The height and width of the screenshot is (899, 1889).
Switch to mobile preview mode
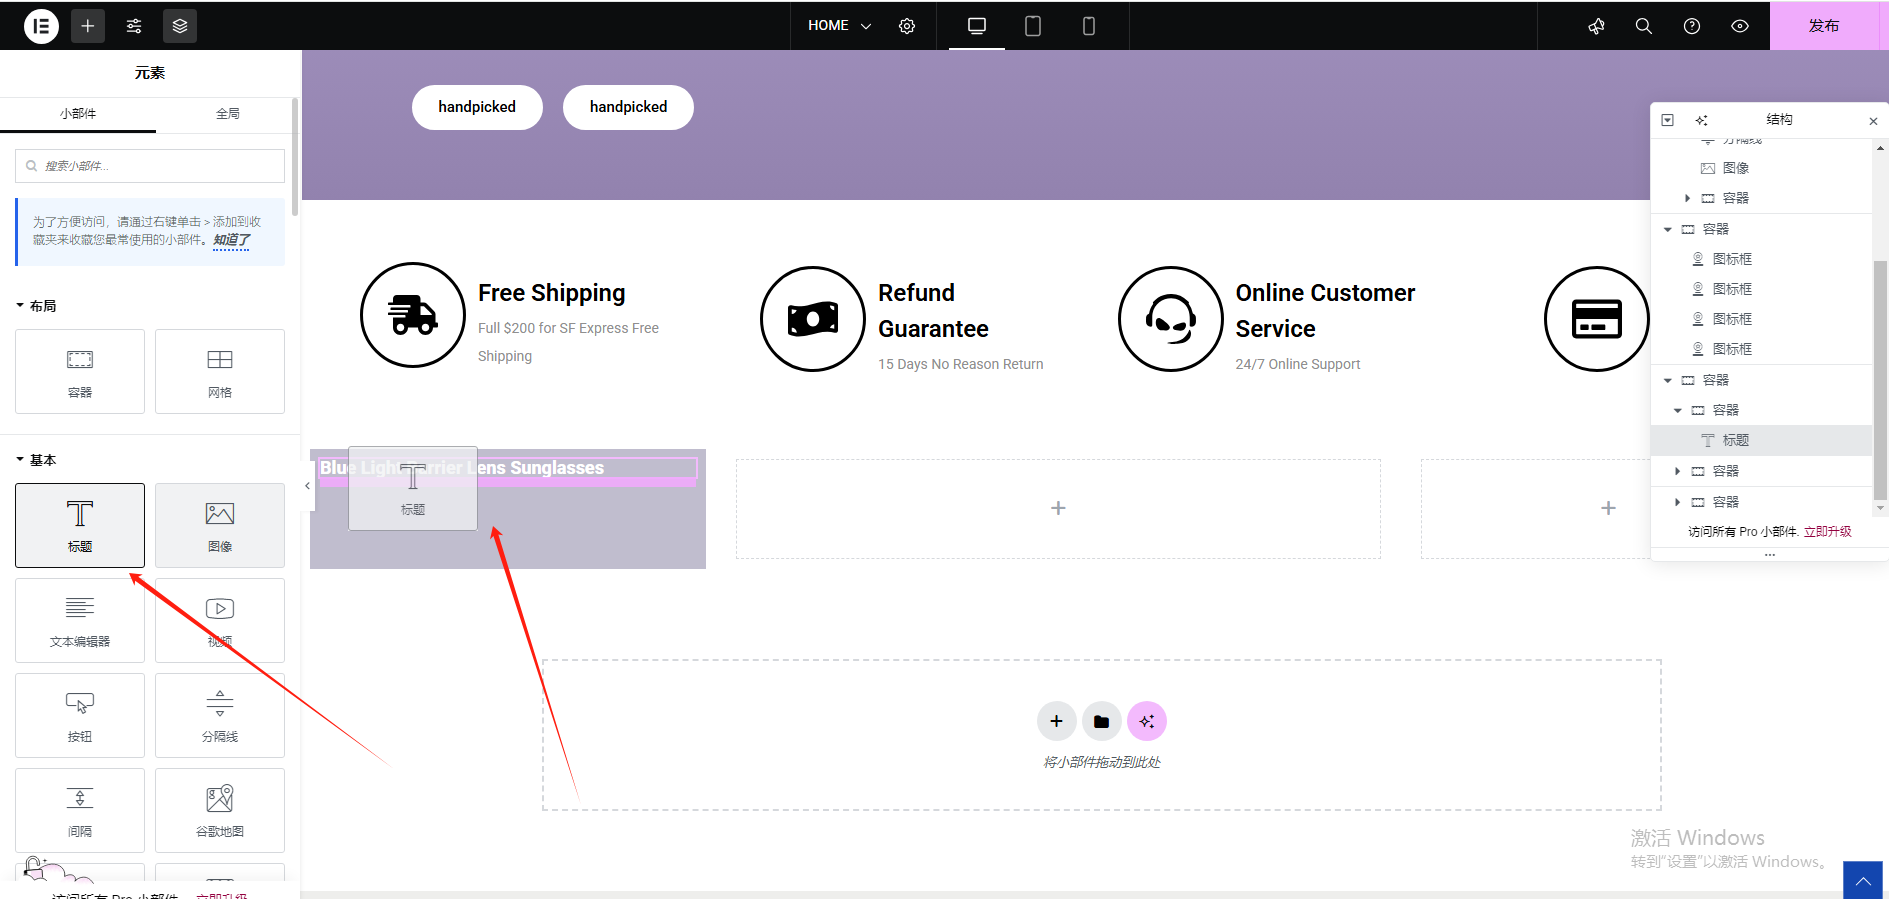tap(1089, 26)
